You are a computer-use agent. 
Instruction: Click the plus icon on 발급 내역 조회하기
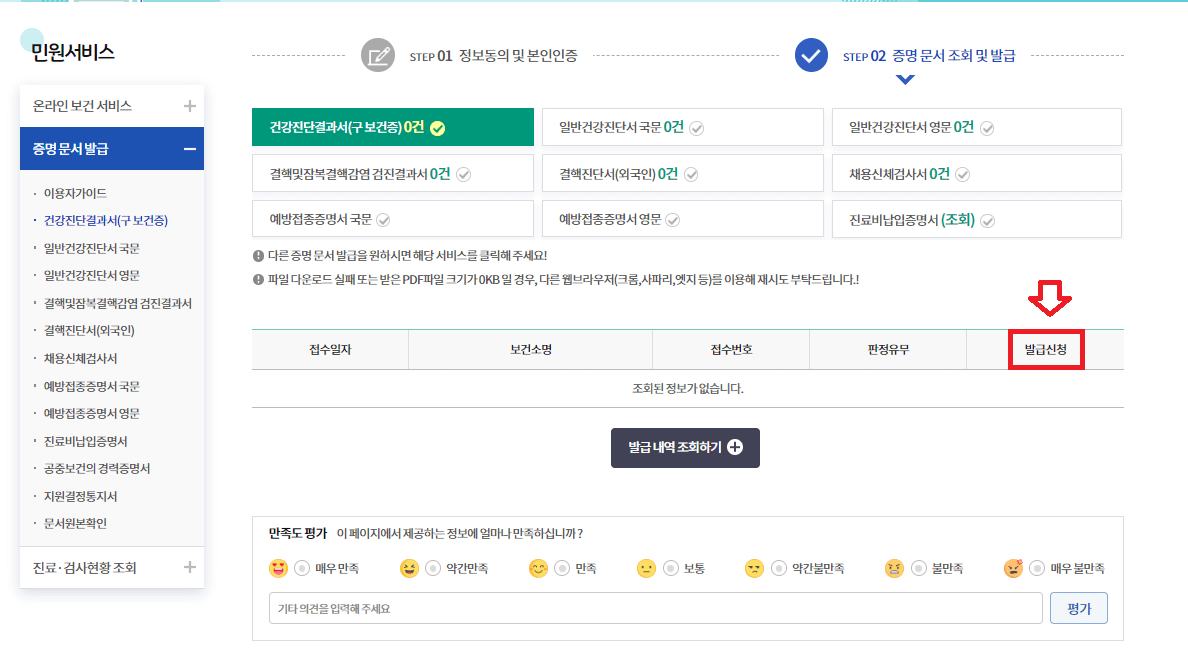(x=735, y=448)
